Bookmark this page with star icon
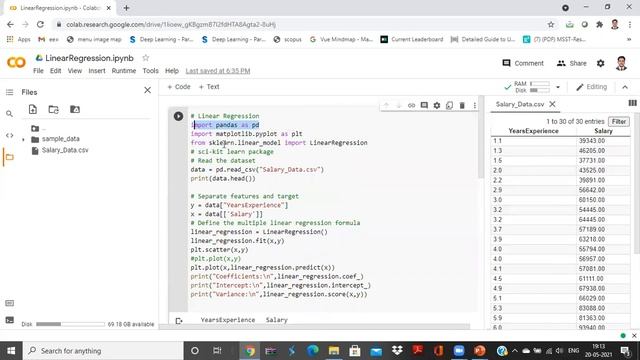This screenshot has height=360, width=640. click(551, 24)
